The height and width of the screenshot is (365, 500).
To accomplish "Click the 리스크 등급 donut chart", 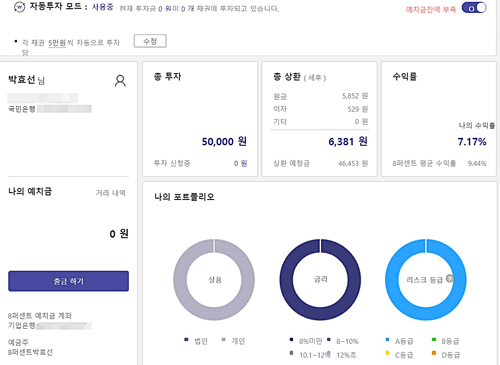I will (426, 279).
